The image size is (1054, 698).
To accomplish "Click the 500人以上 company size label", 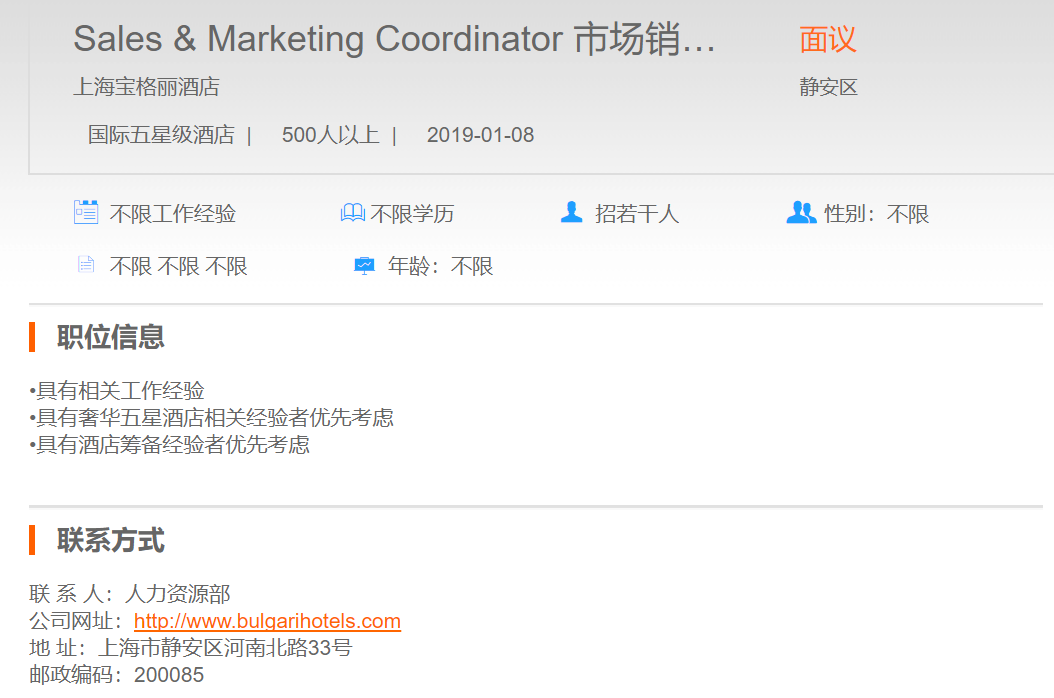I will (330, 135).
